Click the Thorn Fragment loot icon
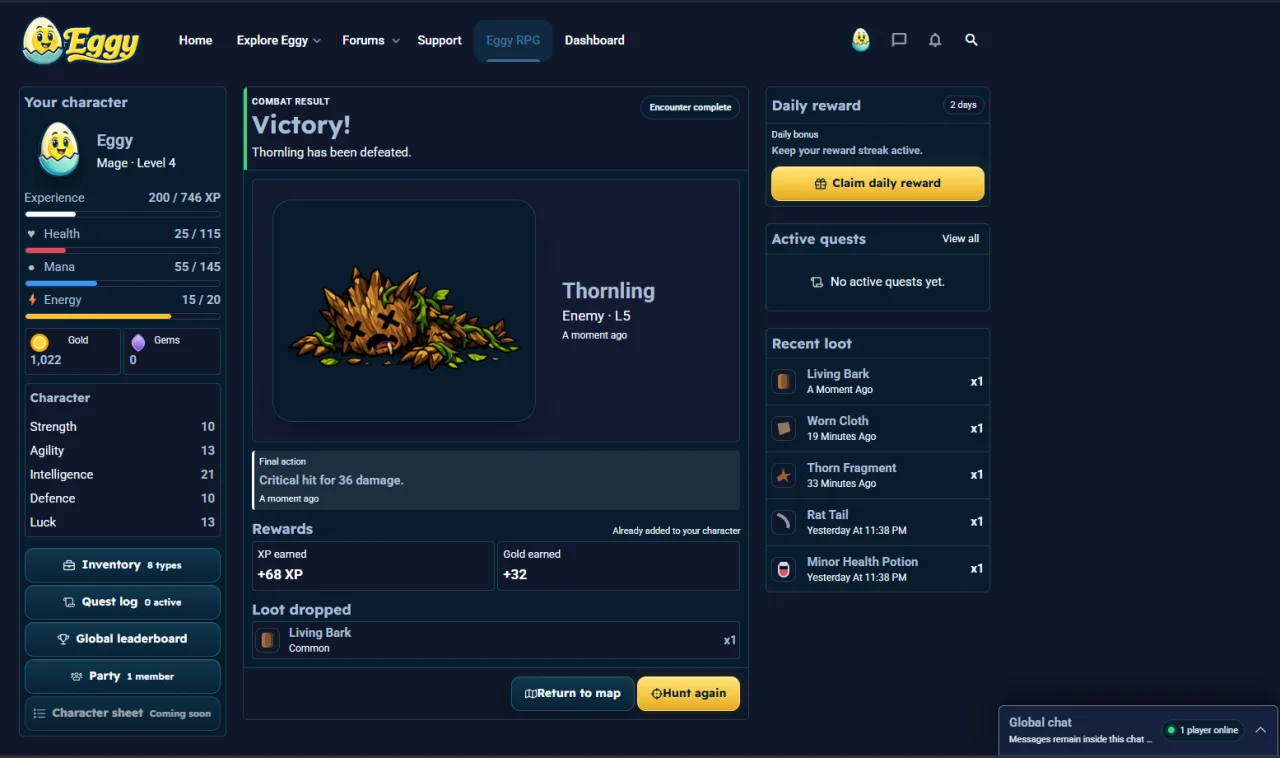Screen dimensions: 1280x758 coord(784,475)
